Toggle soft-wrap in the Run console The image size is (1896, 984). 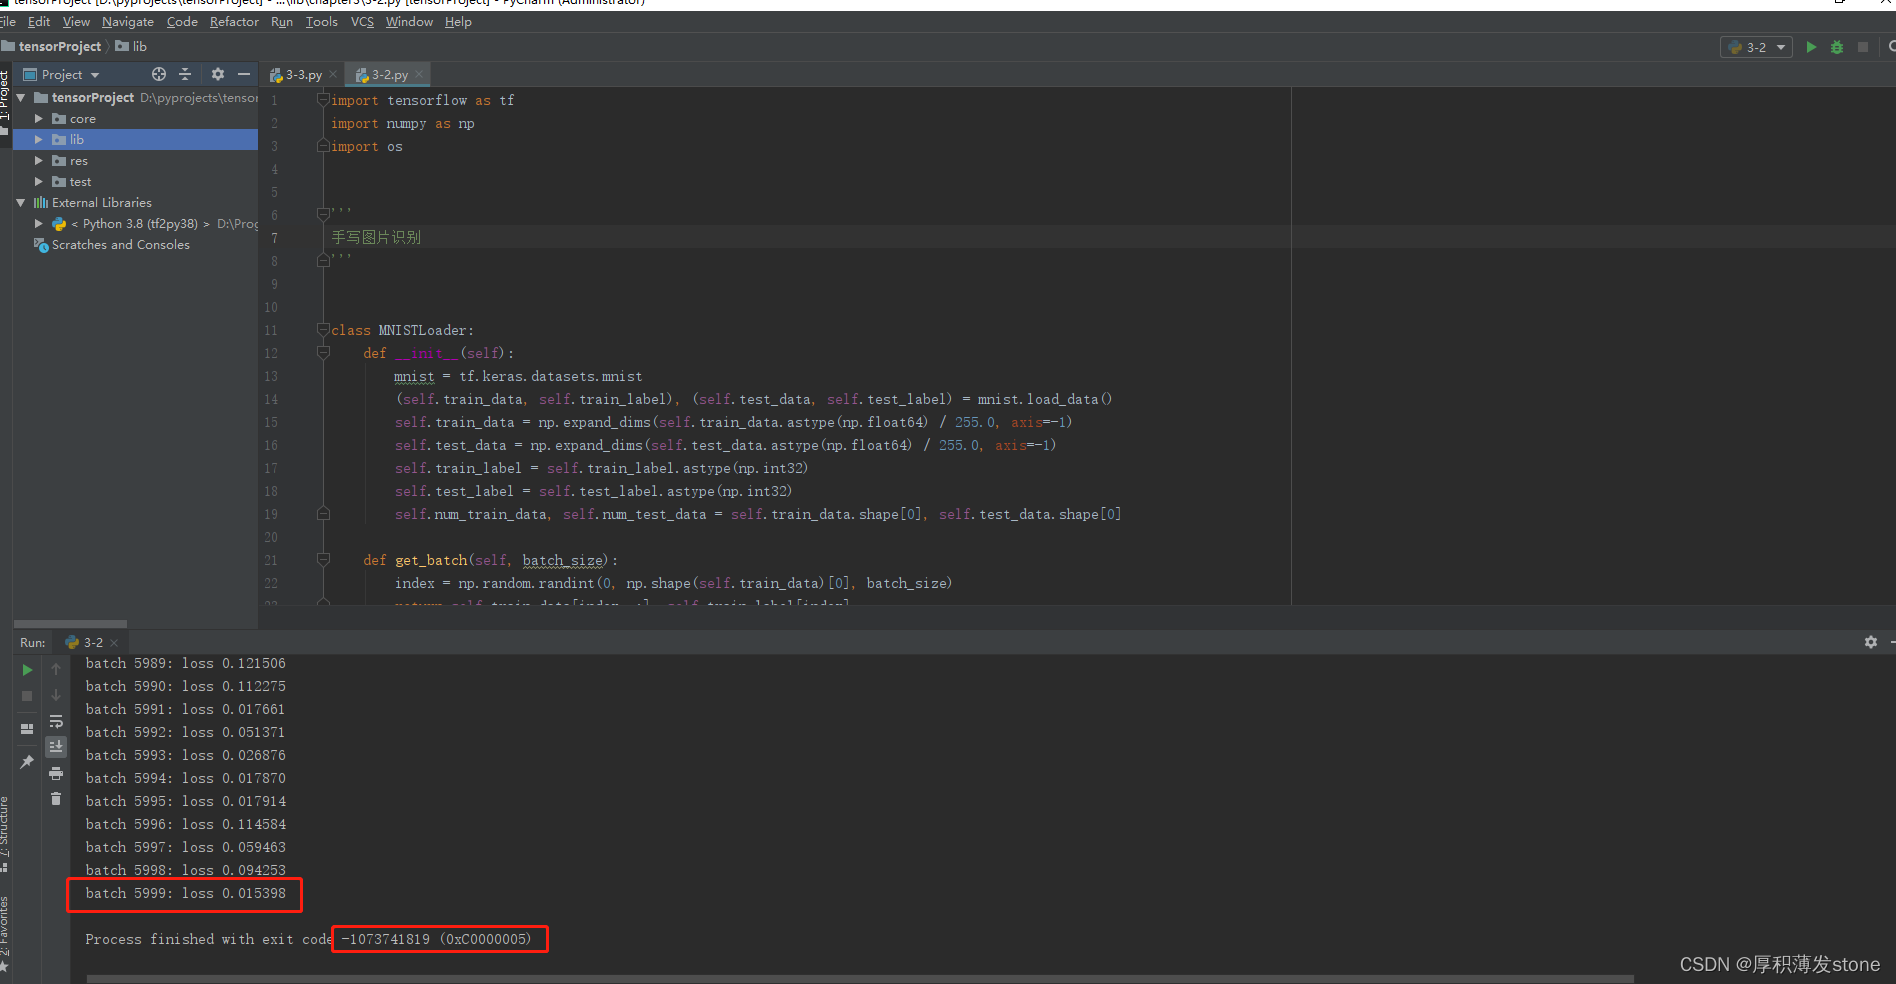click(x=56, y=722)
